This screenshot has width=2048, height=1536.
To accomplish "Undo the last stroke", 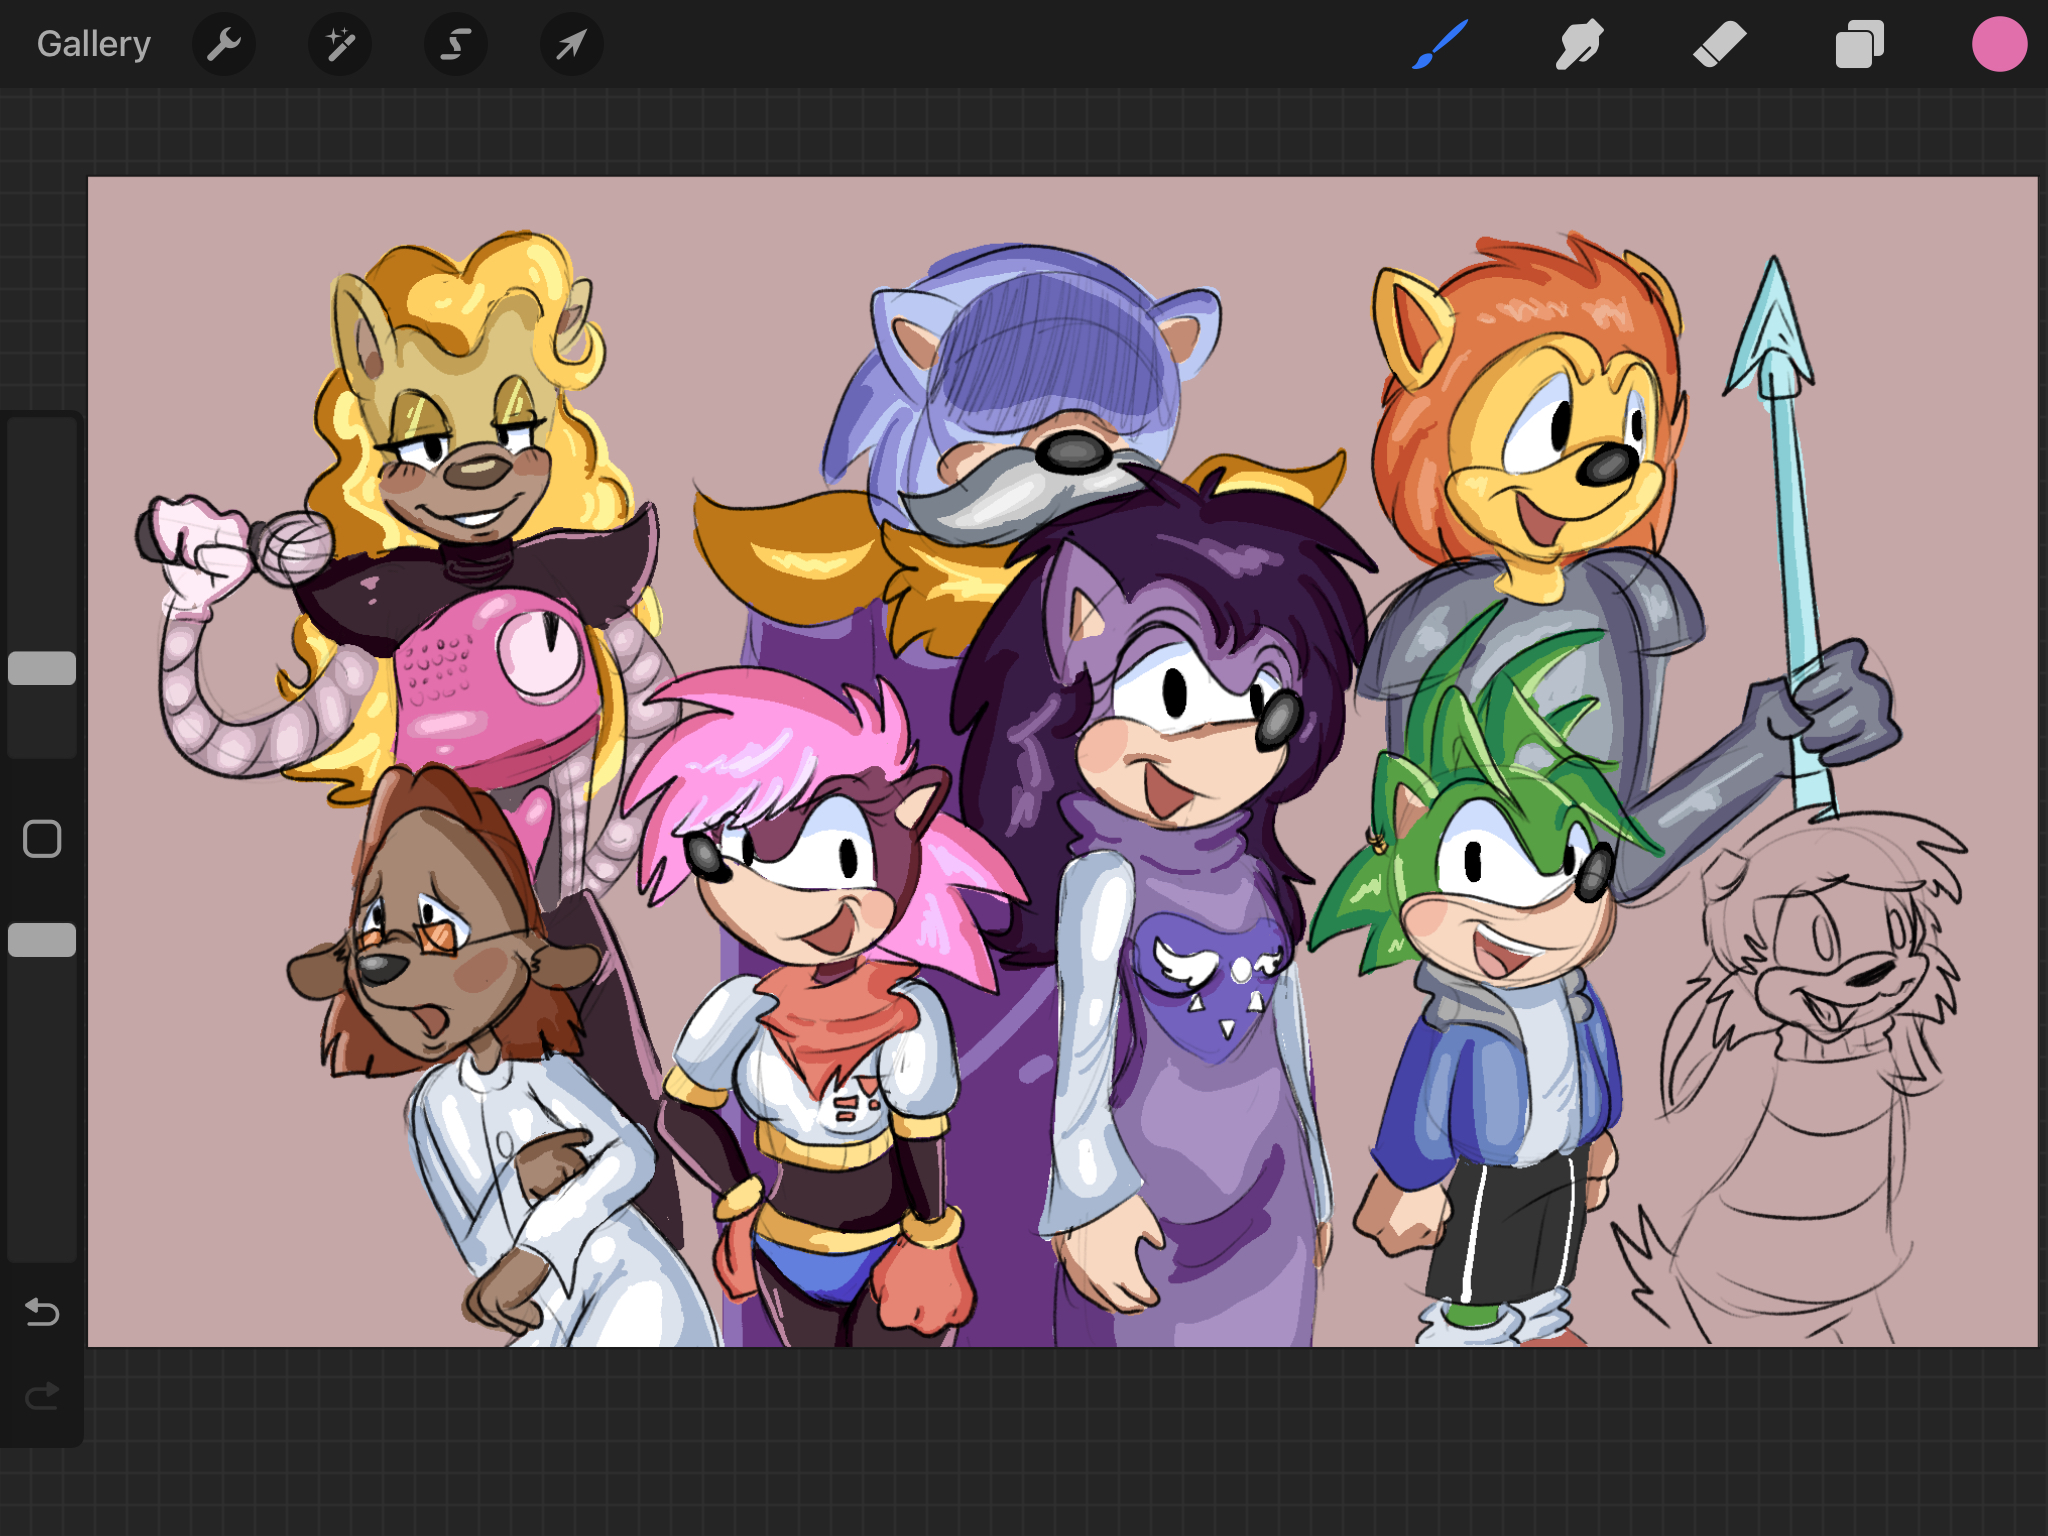I will click(x=42, y=1311).
